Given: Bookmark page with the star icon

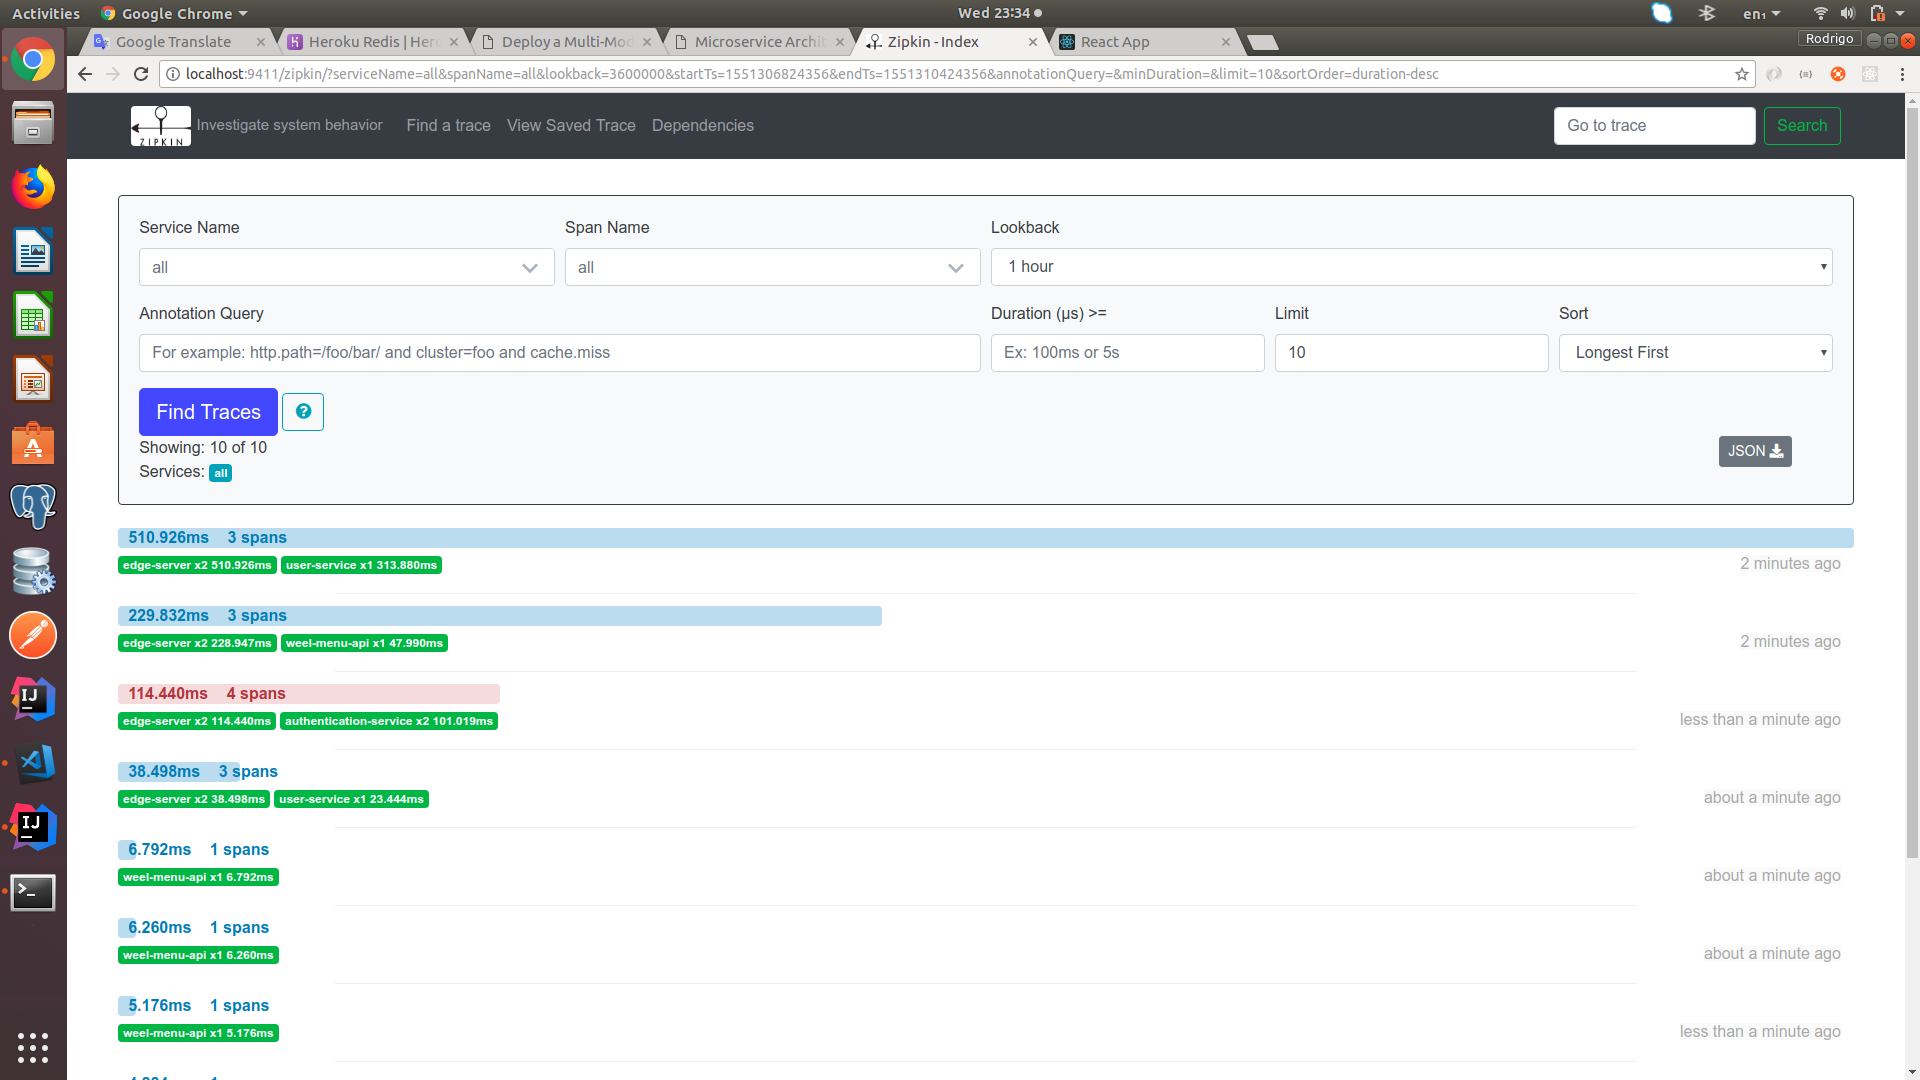Looking at the screenshot, I should (x=1742, y=74).
